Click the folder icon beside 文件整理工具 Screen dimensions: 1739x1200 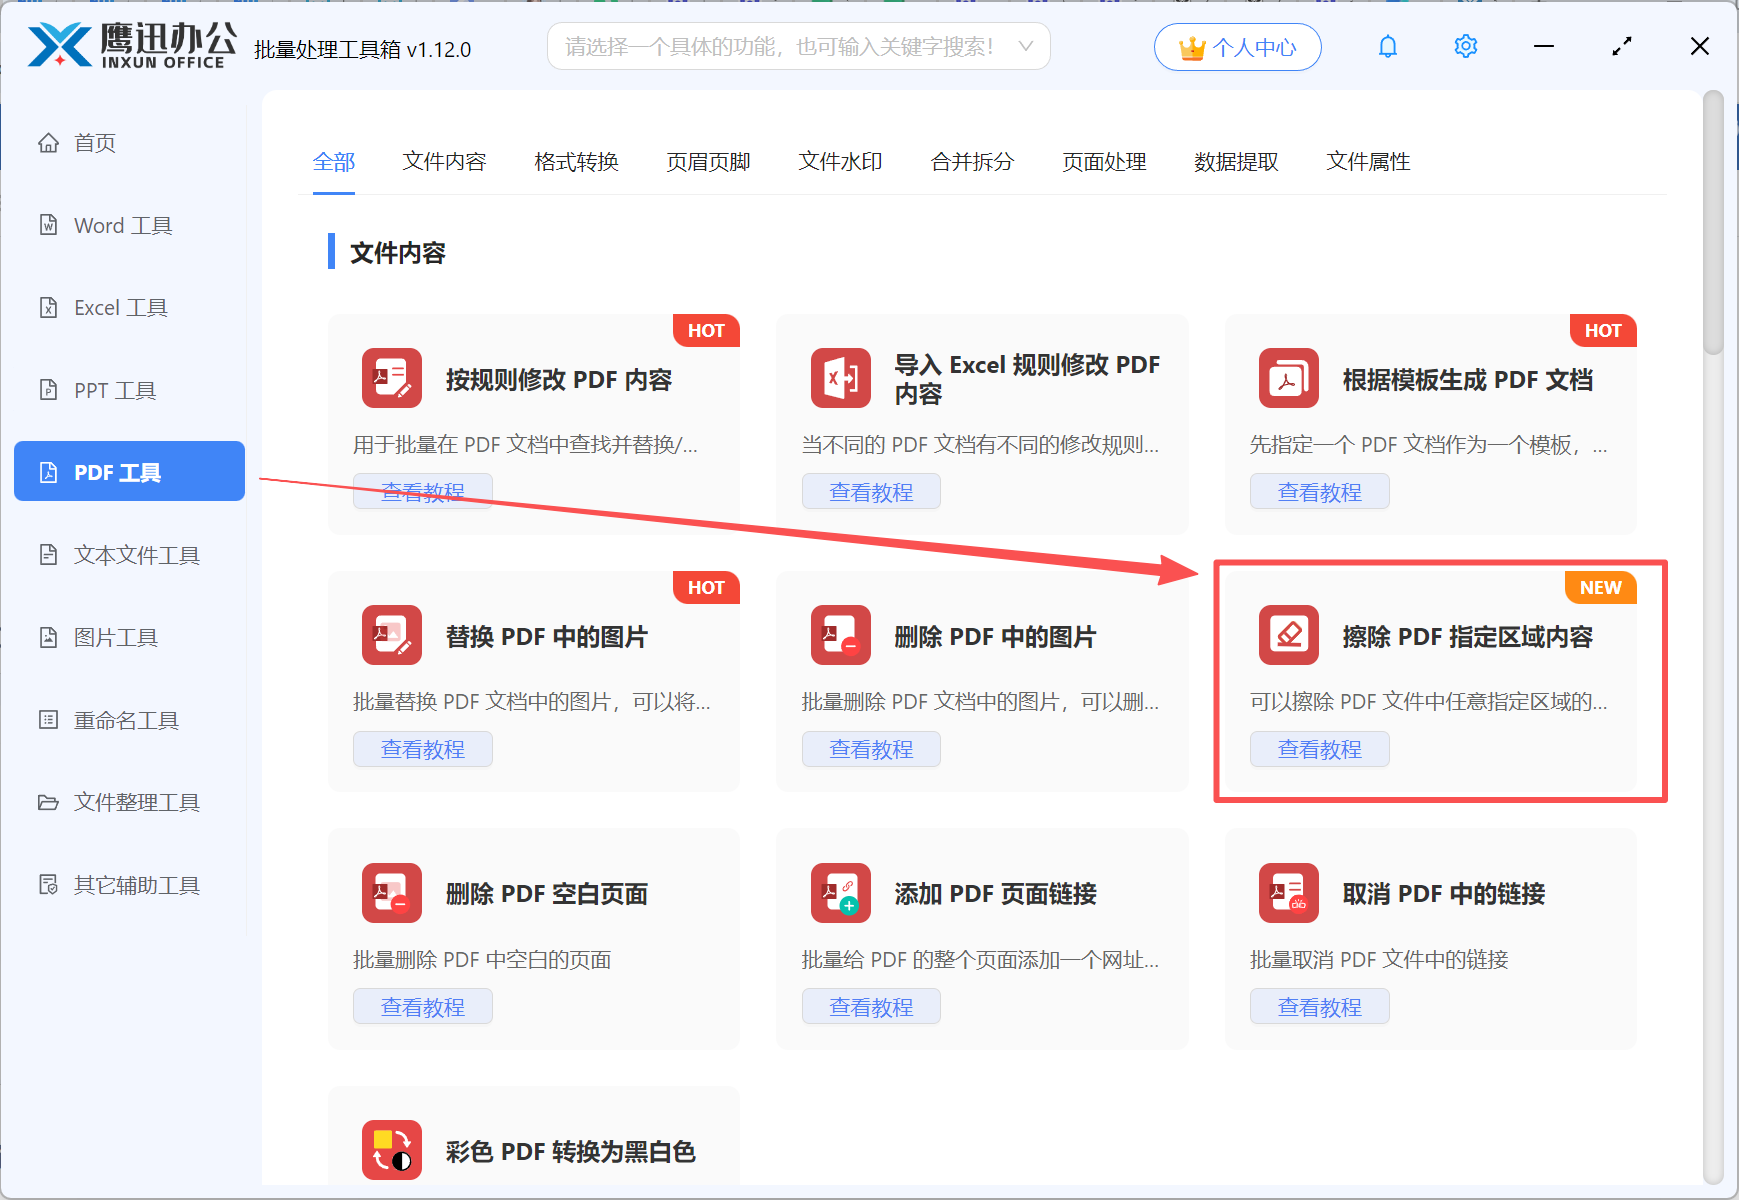(48, 802)
